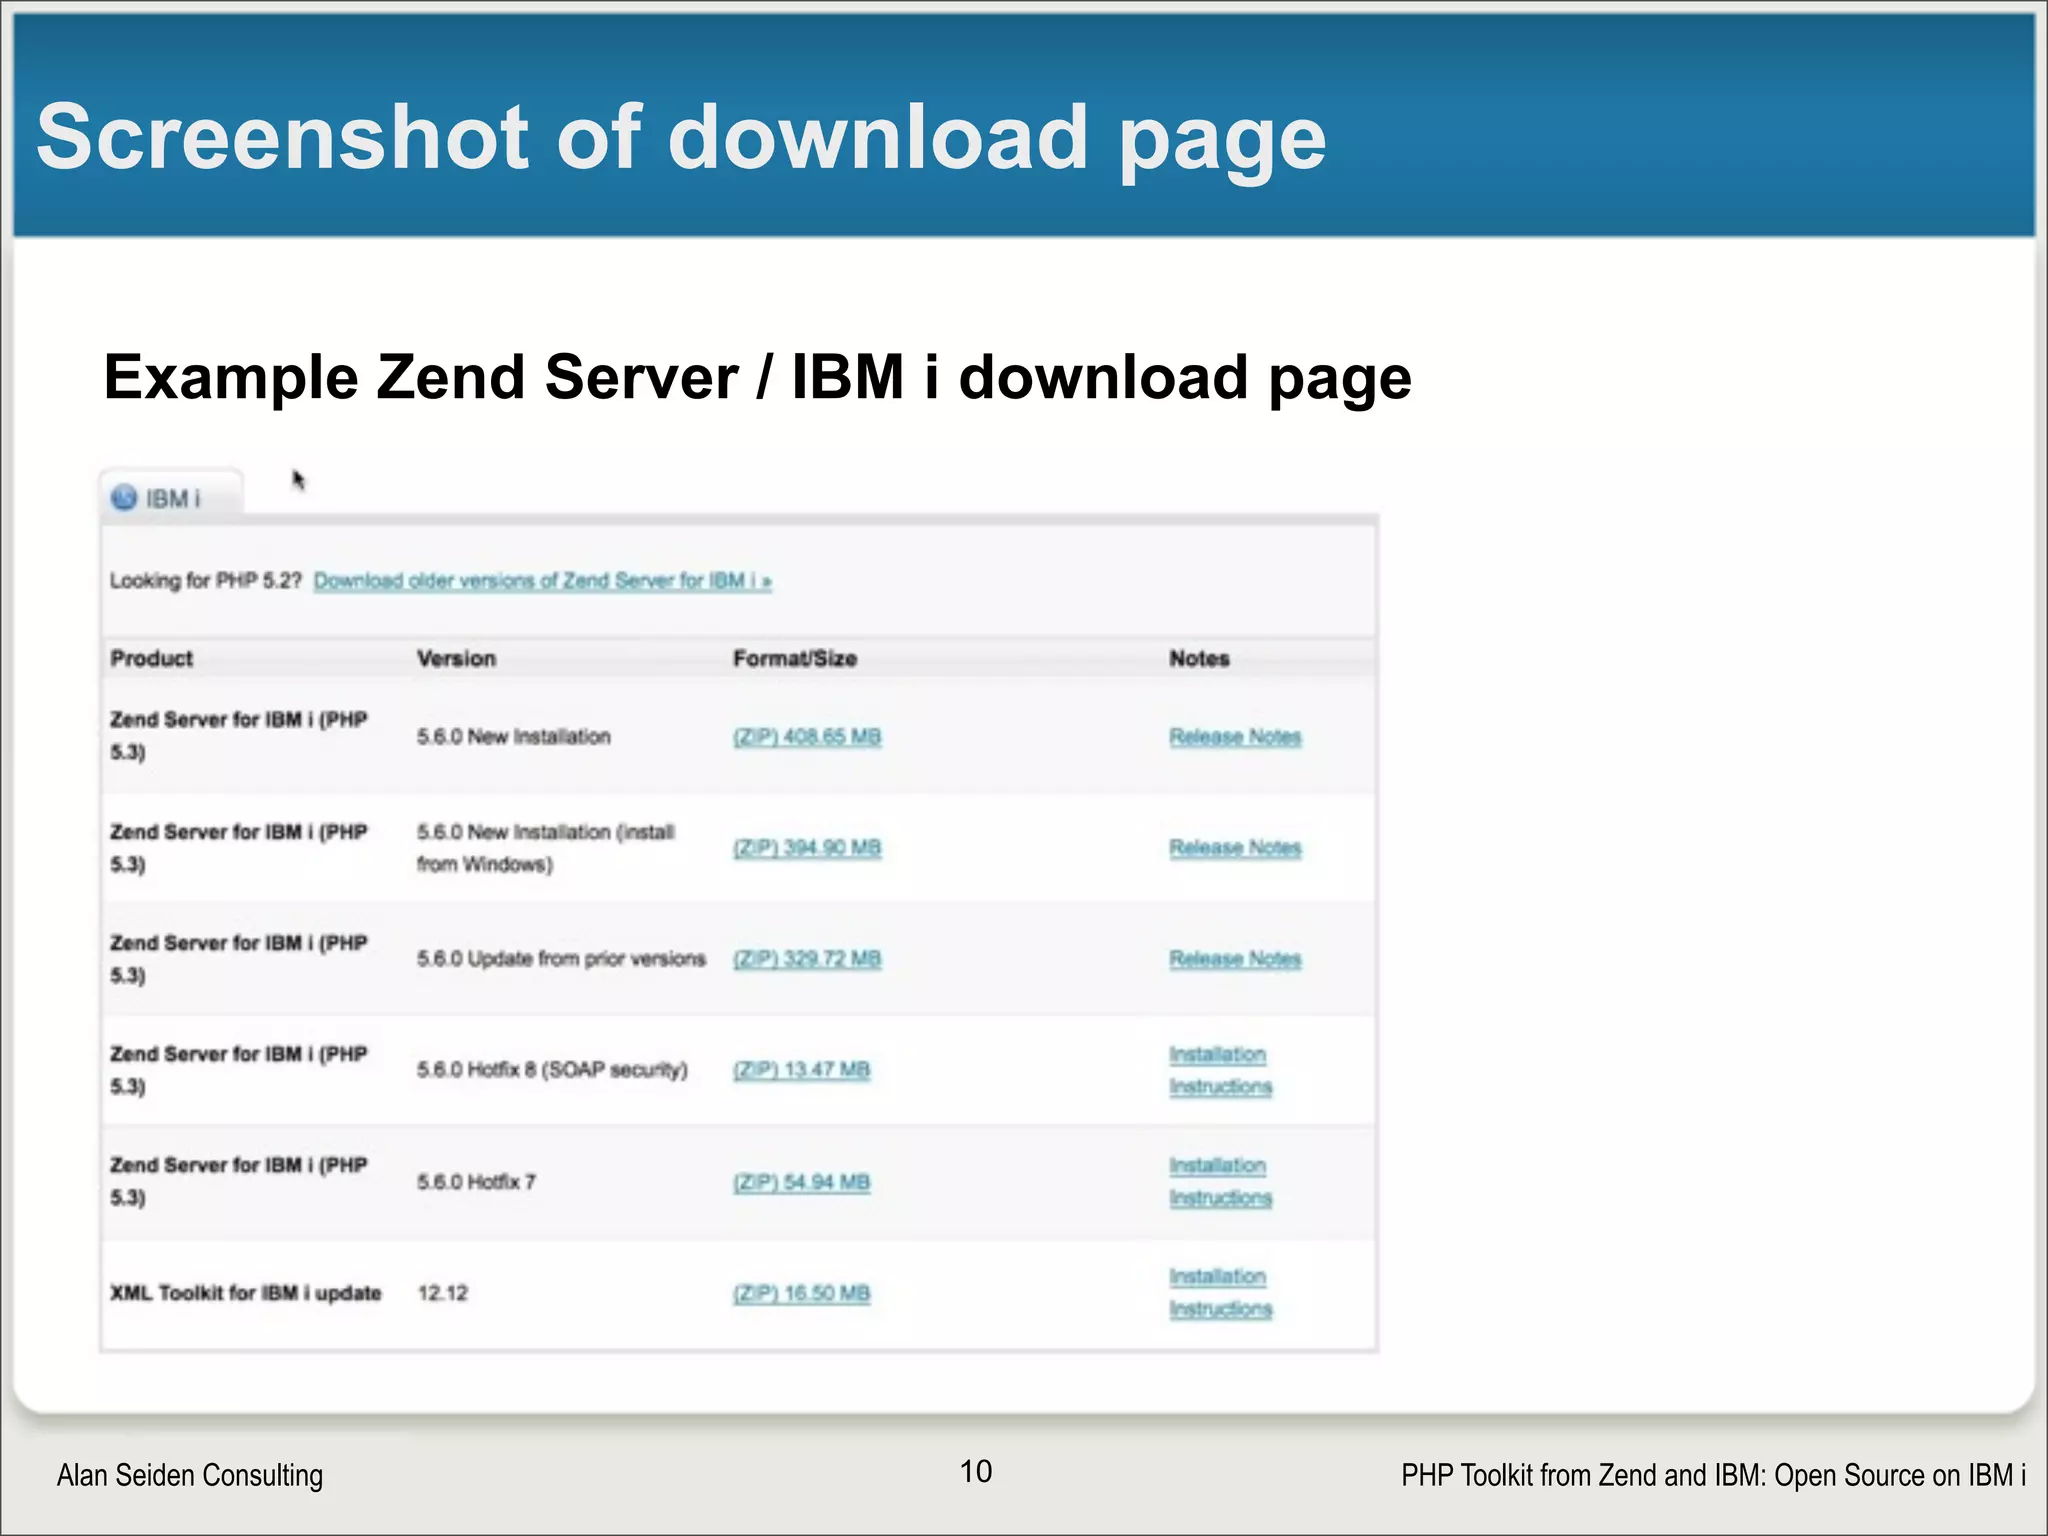
Task: Select the '5.6.0 Hotfix 7' text
Action: tap(476, 1182)
